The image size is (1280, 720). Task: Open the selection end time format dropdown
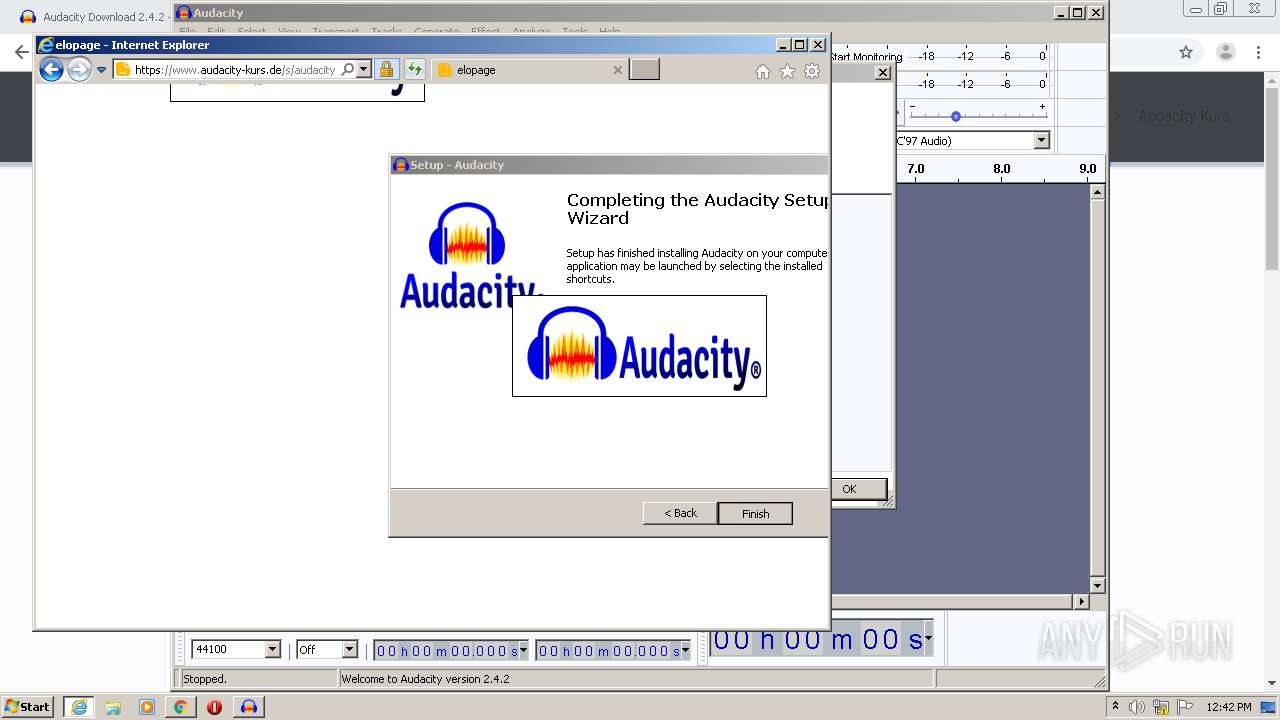685,651
